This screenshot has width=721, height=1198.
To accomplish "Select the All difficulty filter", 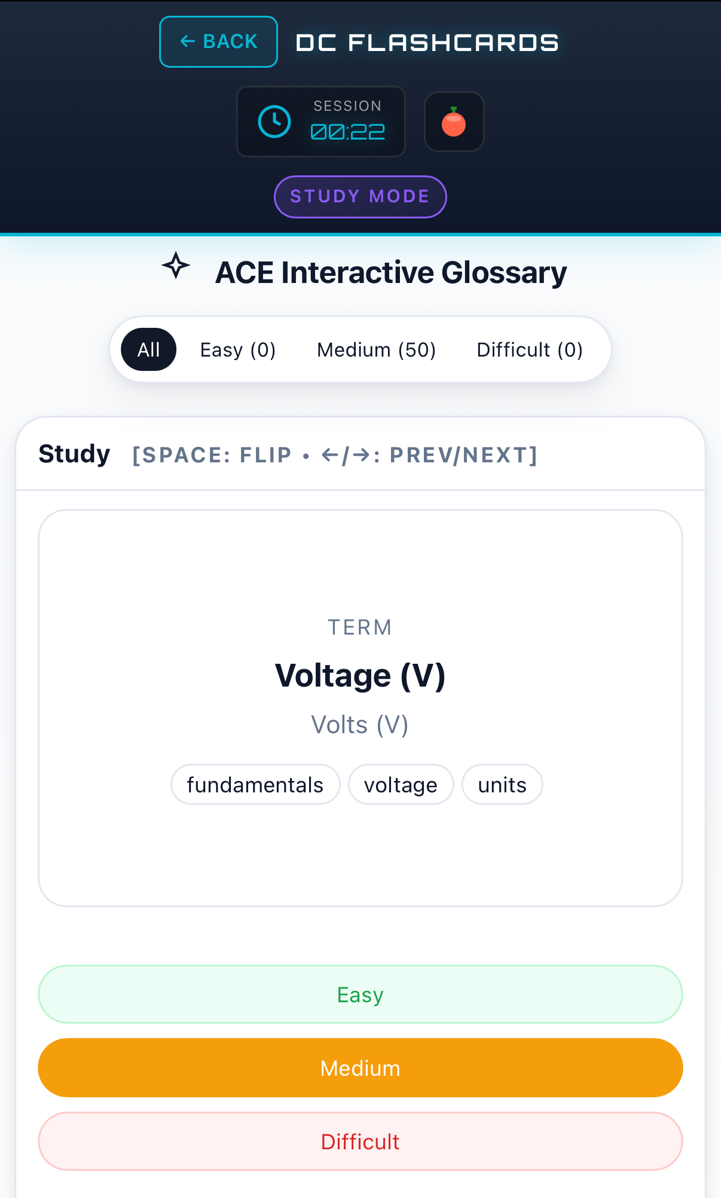I will point(147,349).
